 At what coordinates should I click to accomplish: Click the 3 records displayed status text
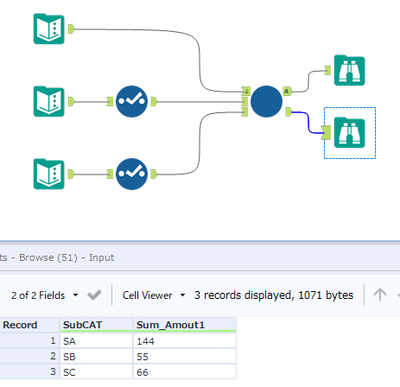(x=274, y=295)
